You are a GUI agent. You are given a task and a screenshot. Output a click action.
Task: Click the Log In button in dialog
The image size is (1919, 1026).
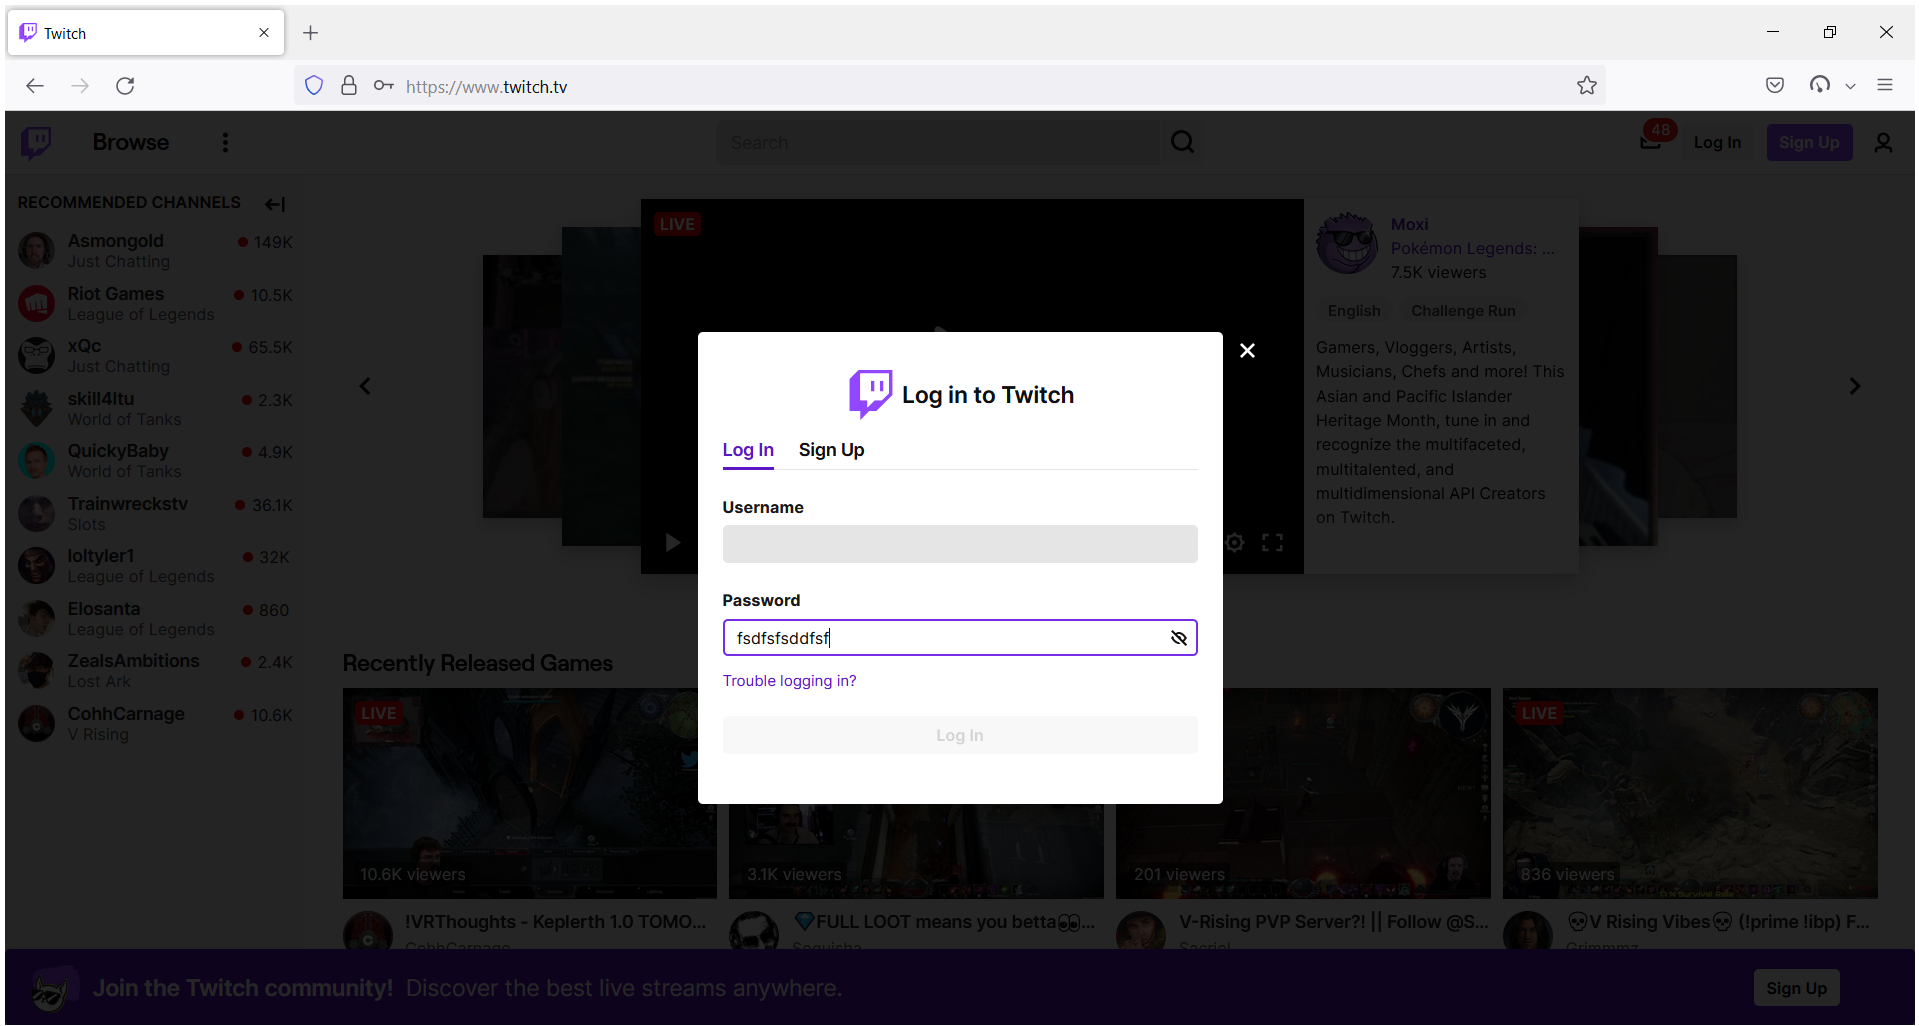click(x=960, y=735)
